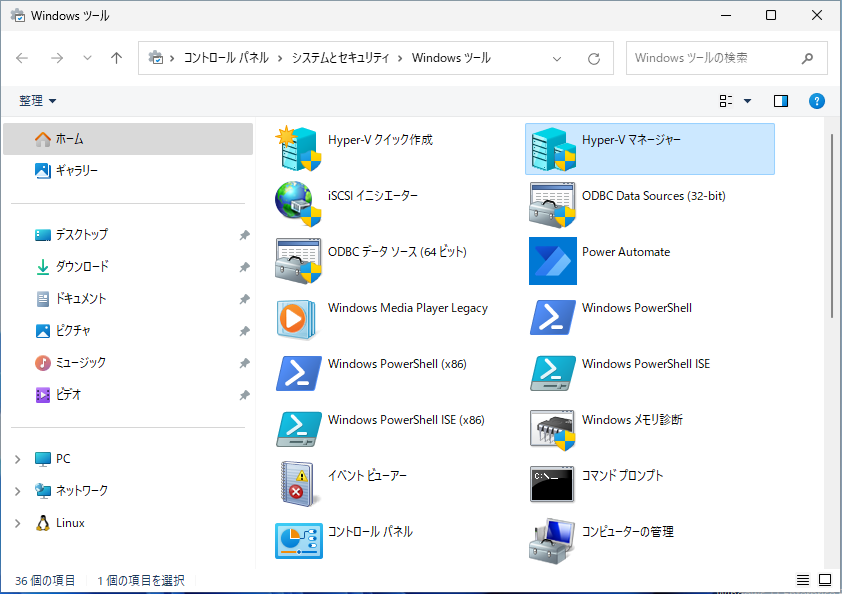This screenshot has height=594, width=842.
Task: Switch to details view in status bar
Action: point(803,580)
